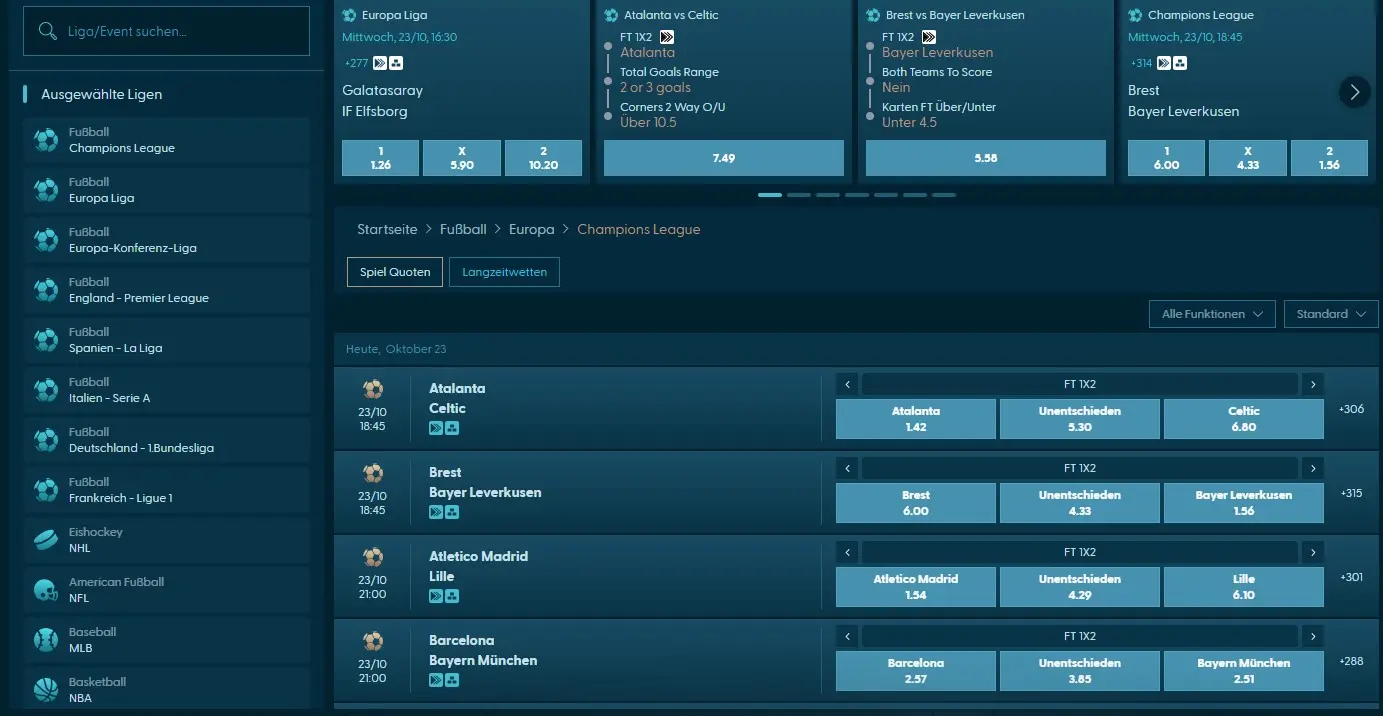Show previous market for Brest row
Image resolution: width=1383 pixels, height=716 pixels.
pyautogui.click(x=847, y=468)
